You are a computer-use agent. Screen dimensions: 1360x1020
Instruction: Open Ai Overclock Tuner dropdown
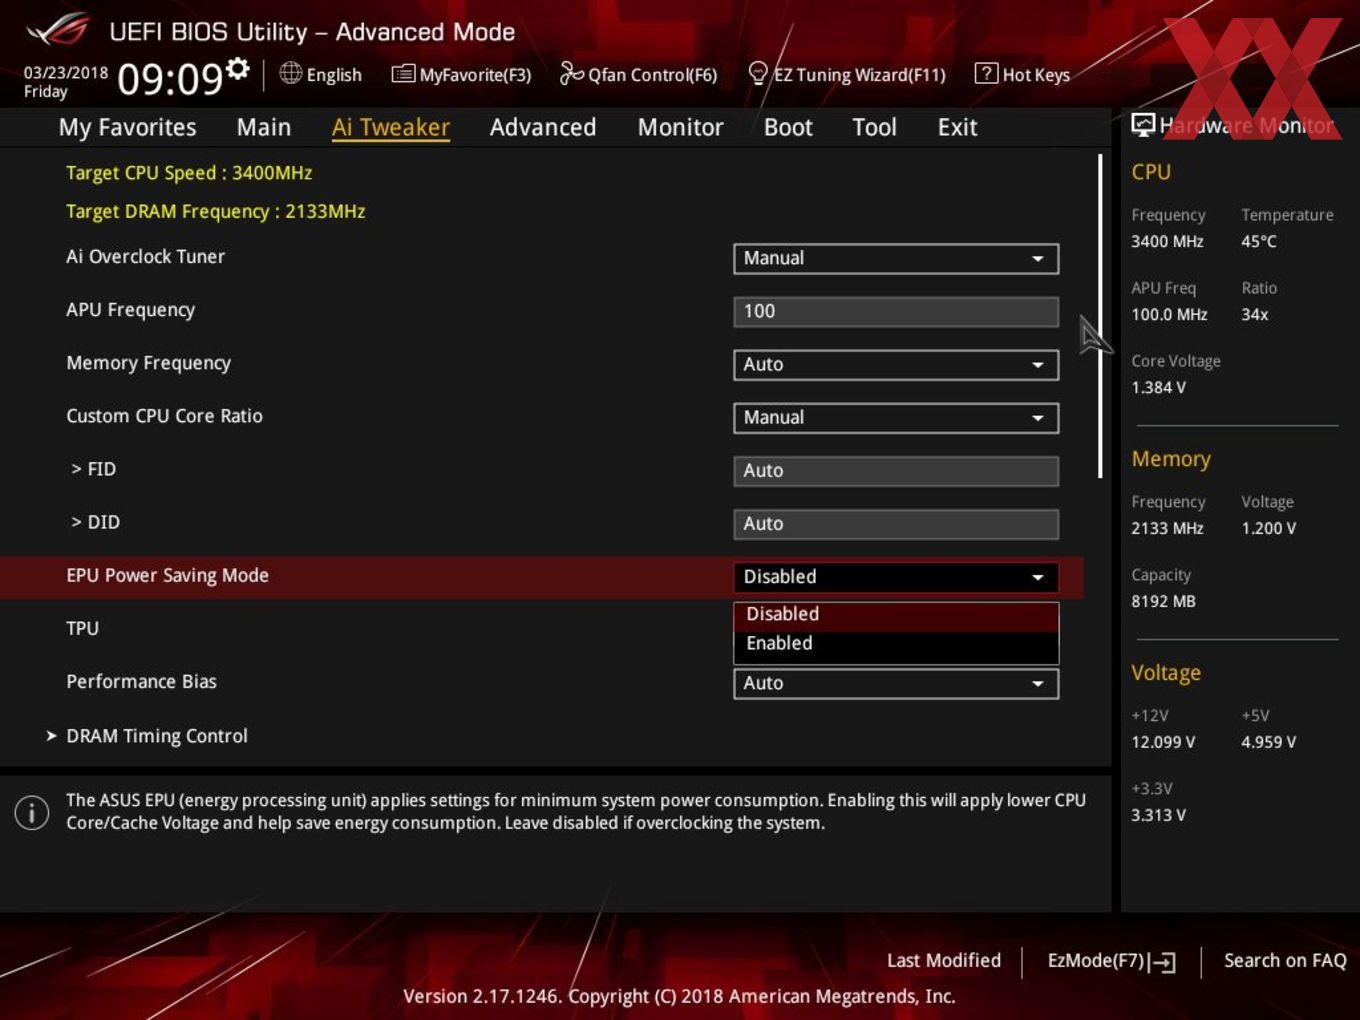(x=896, y=258)
